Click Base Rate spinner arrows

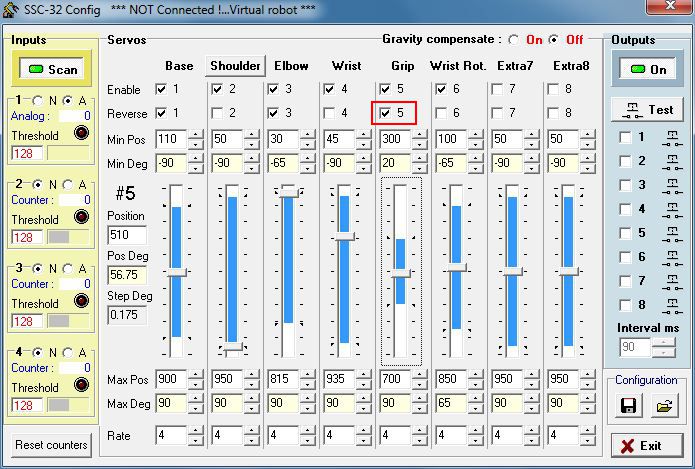click(x=195, y=436)
